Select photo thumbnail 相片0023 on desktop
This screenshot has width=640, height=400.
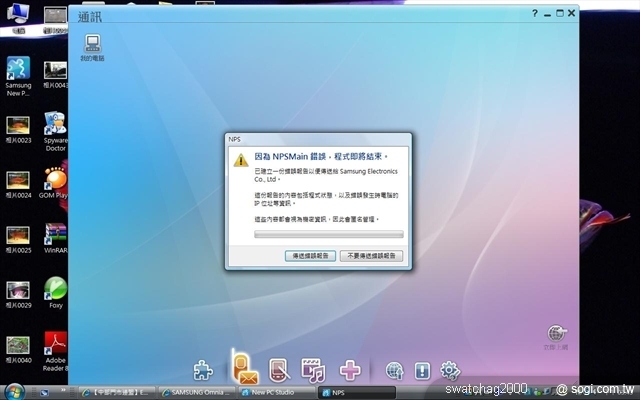18,130
